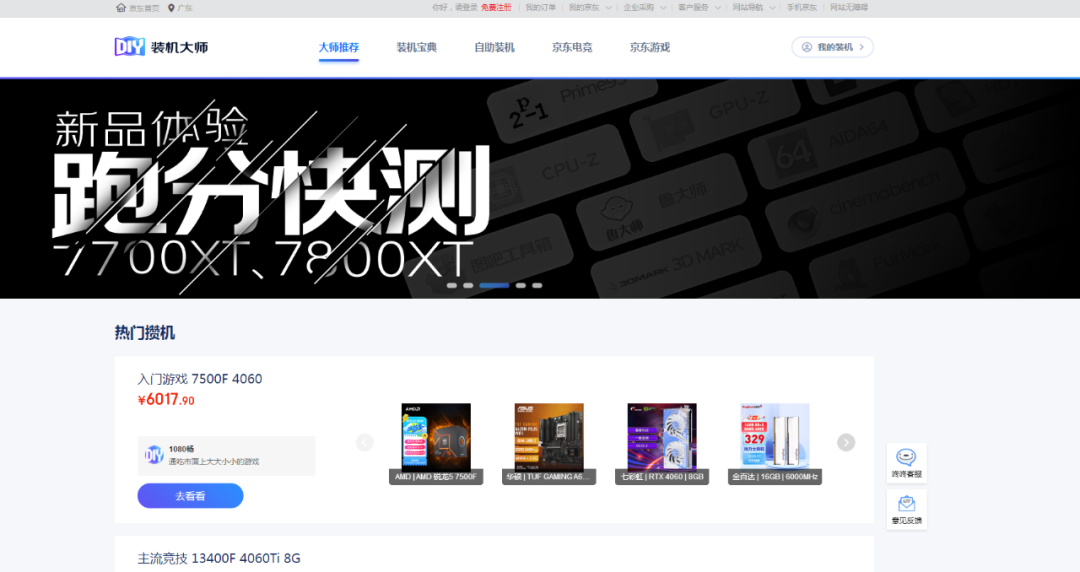
Task: Select the first banner carousel dot
Action: click(x=452, y=285)
